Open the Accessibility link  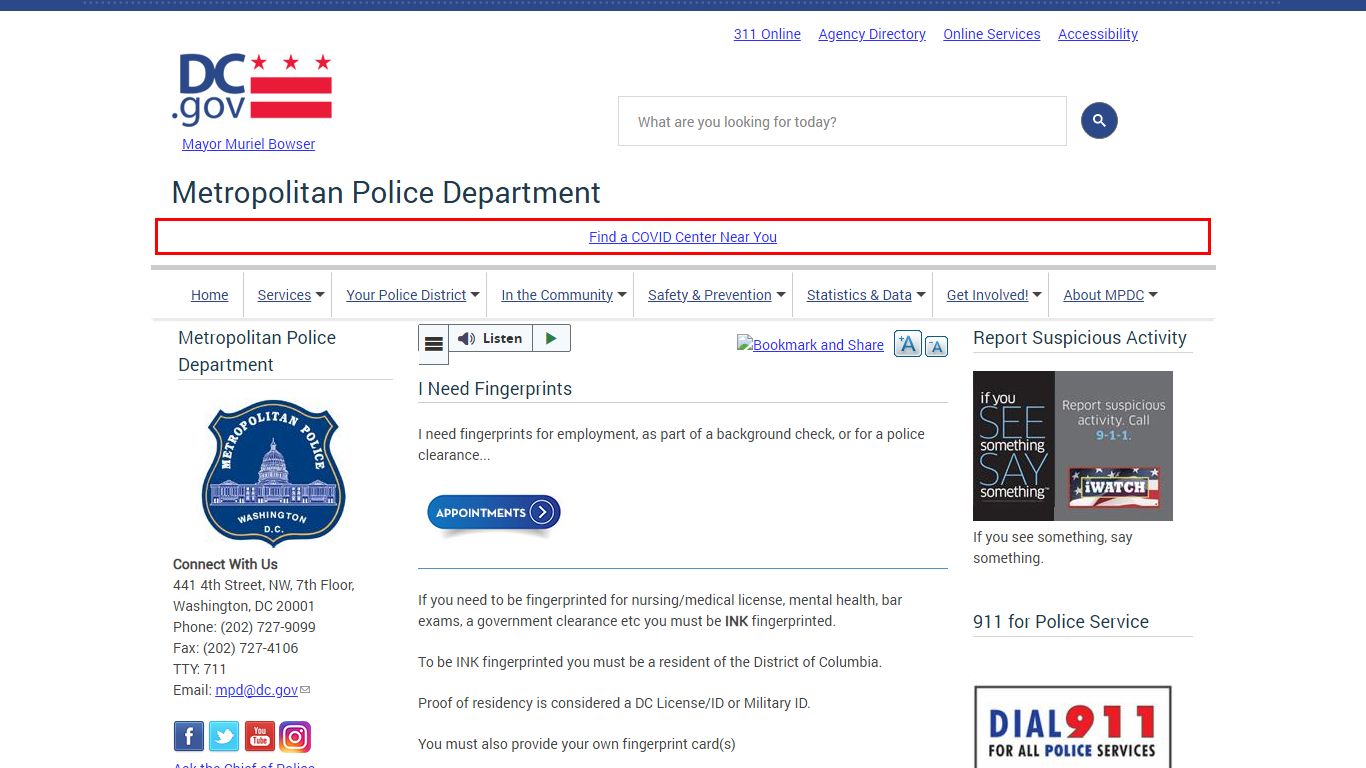point(1098,34)
